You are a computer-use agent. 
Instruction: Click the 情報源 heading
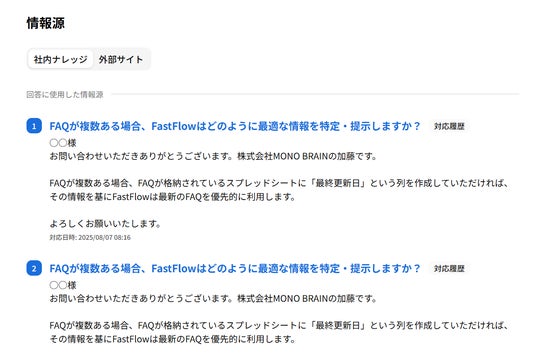point(45,23)
